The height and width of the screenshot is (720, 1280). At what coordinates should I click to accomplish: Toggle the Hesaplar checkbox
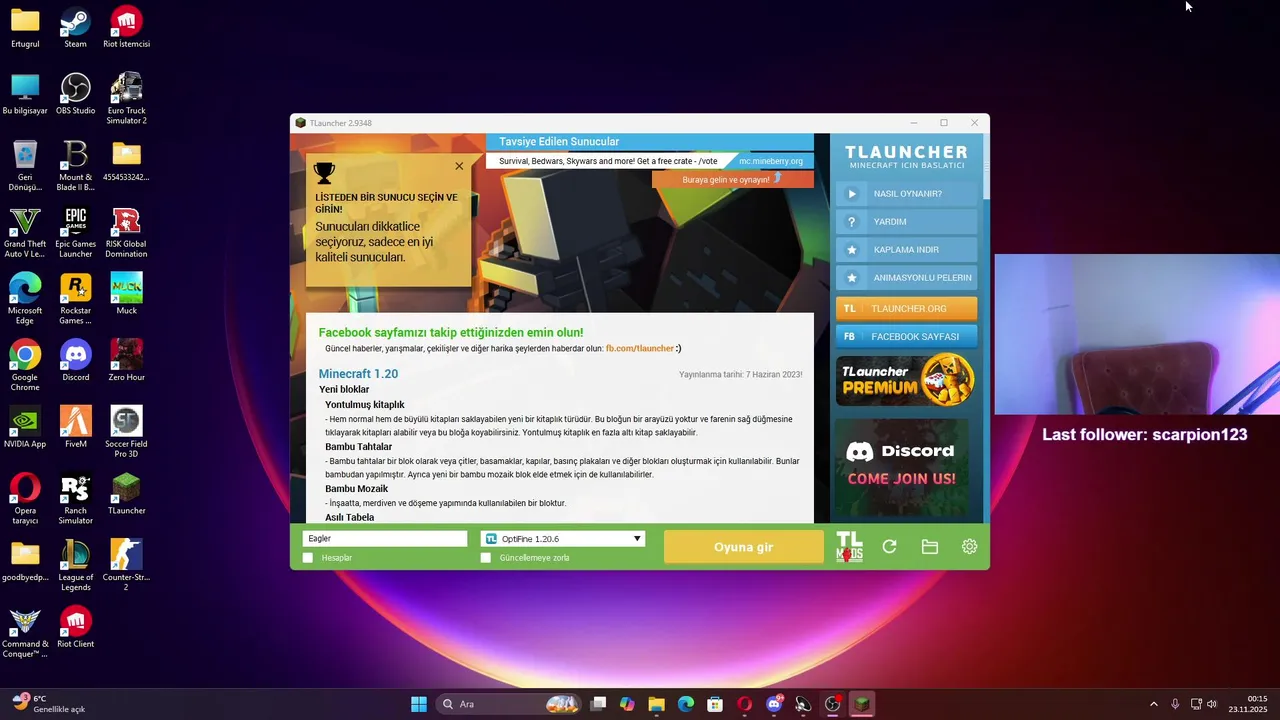pyautogui.click(x=308, y=558)
